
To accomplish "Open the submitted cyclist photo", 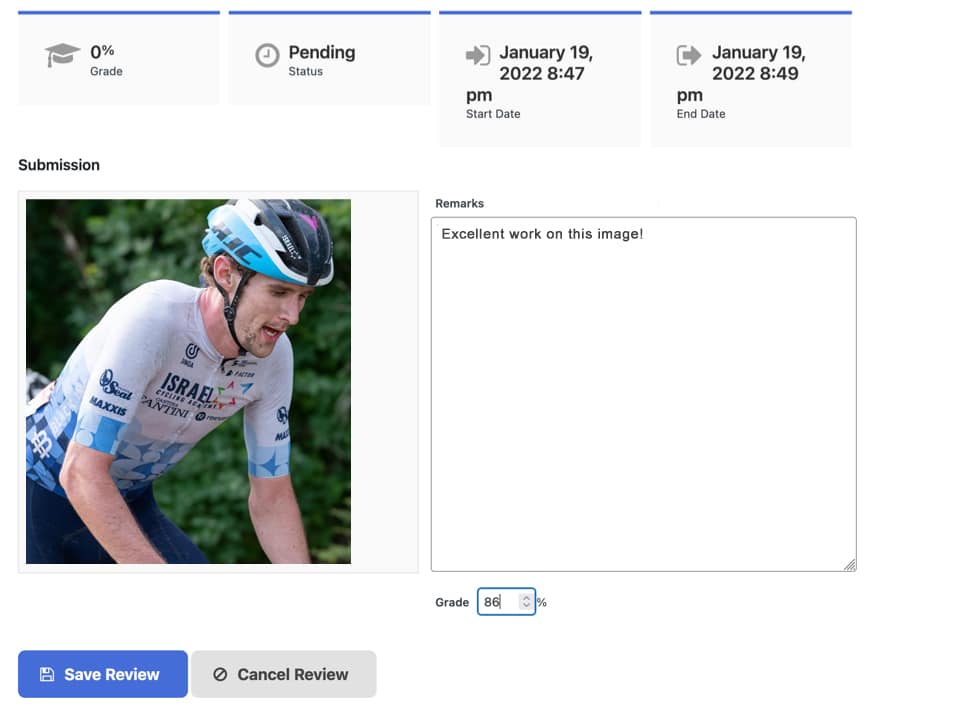I will click(188, 381).
